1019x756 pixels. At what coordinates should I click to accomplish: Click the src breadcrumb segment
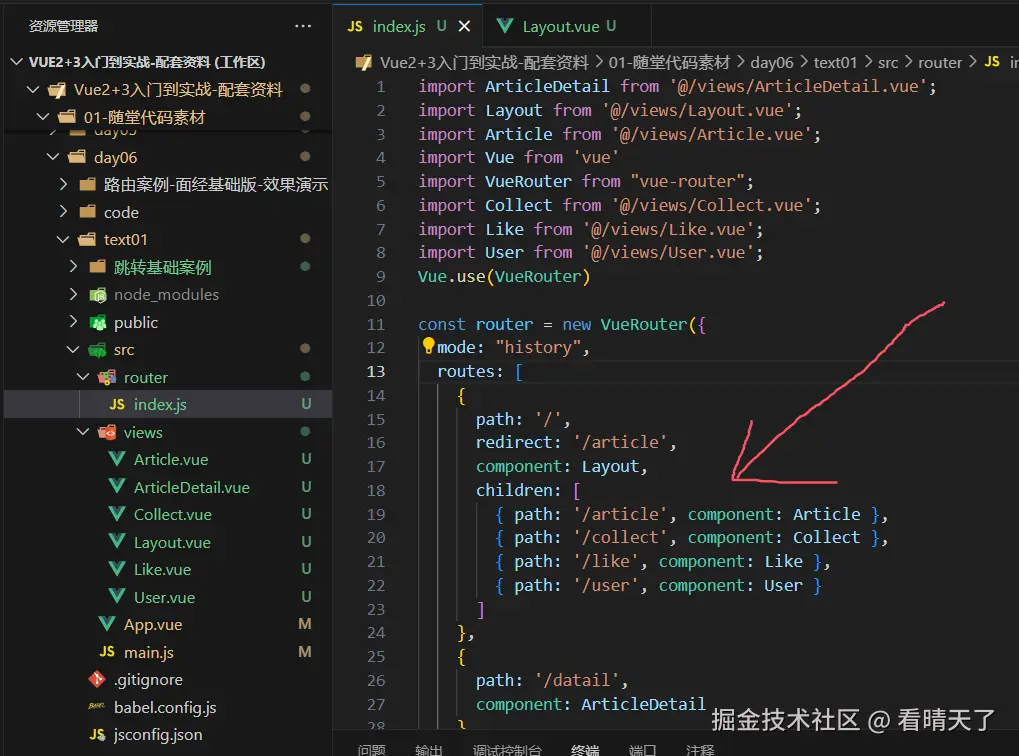(888, 62)
